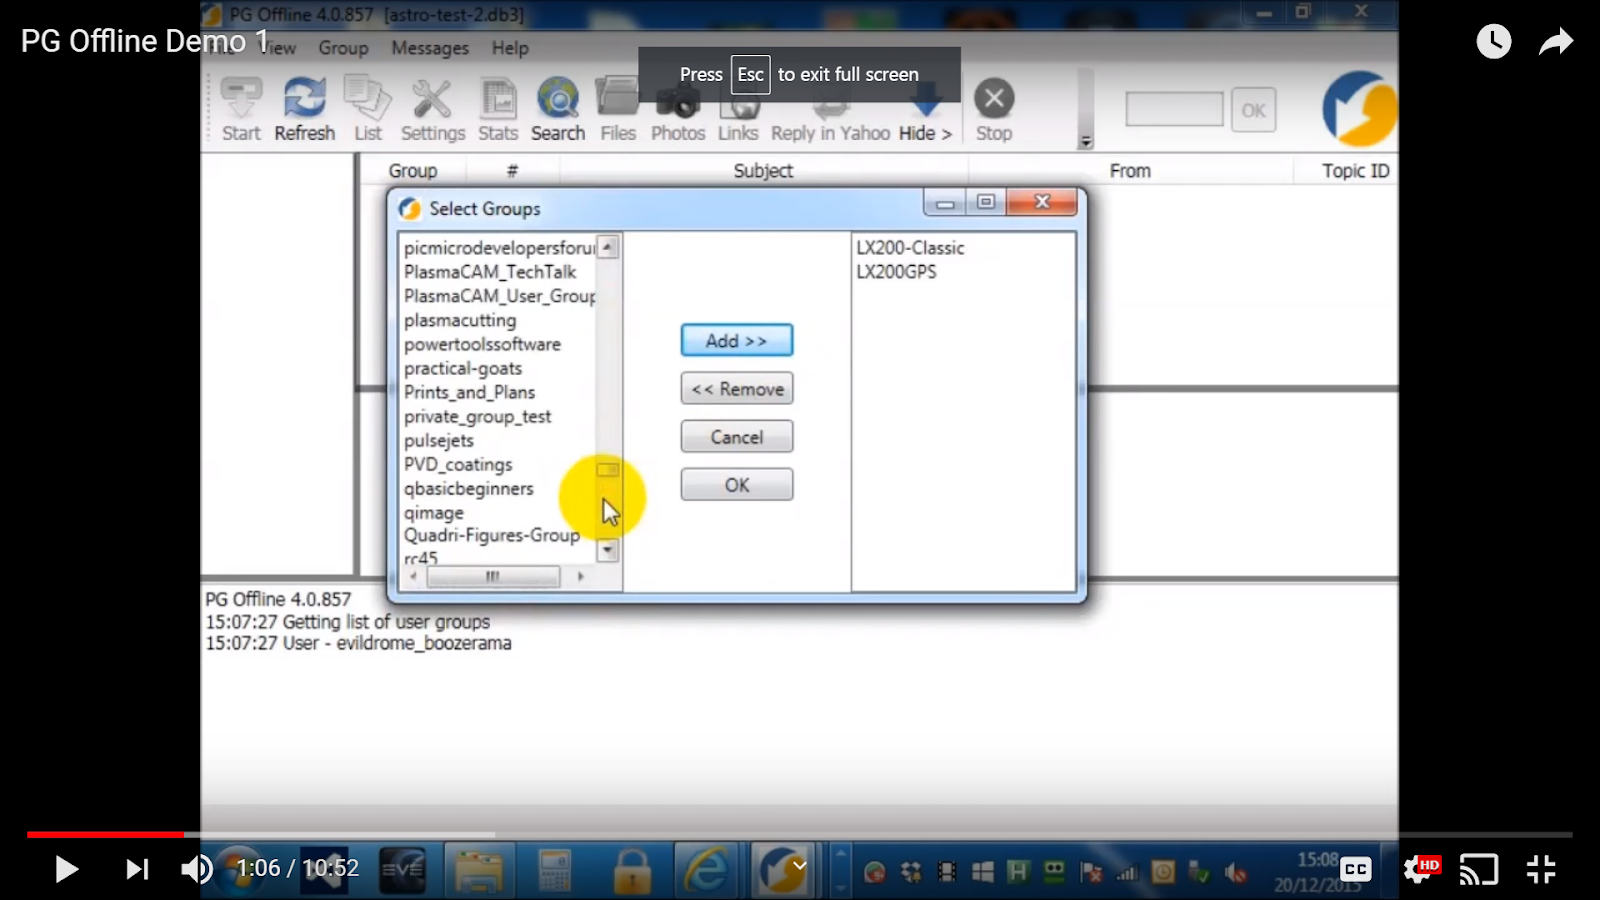Click the Refresh toolbar icon
This screenshot has height=900, width=1600.
pyautogui.click(x=304, y=110)
